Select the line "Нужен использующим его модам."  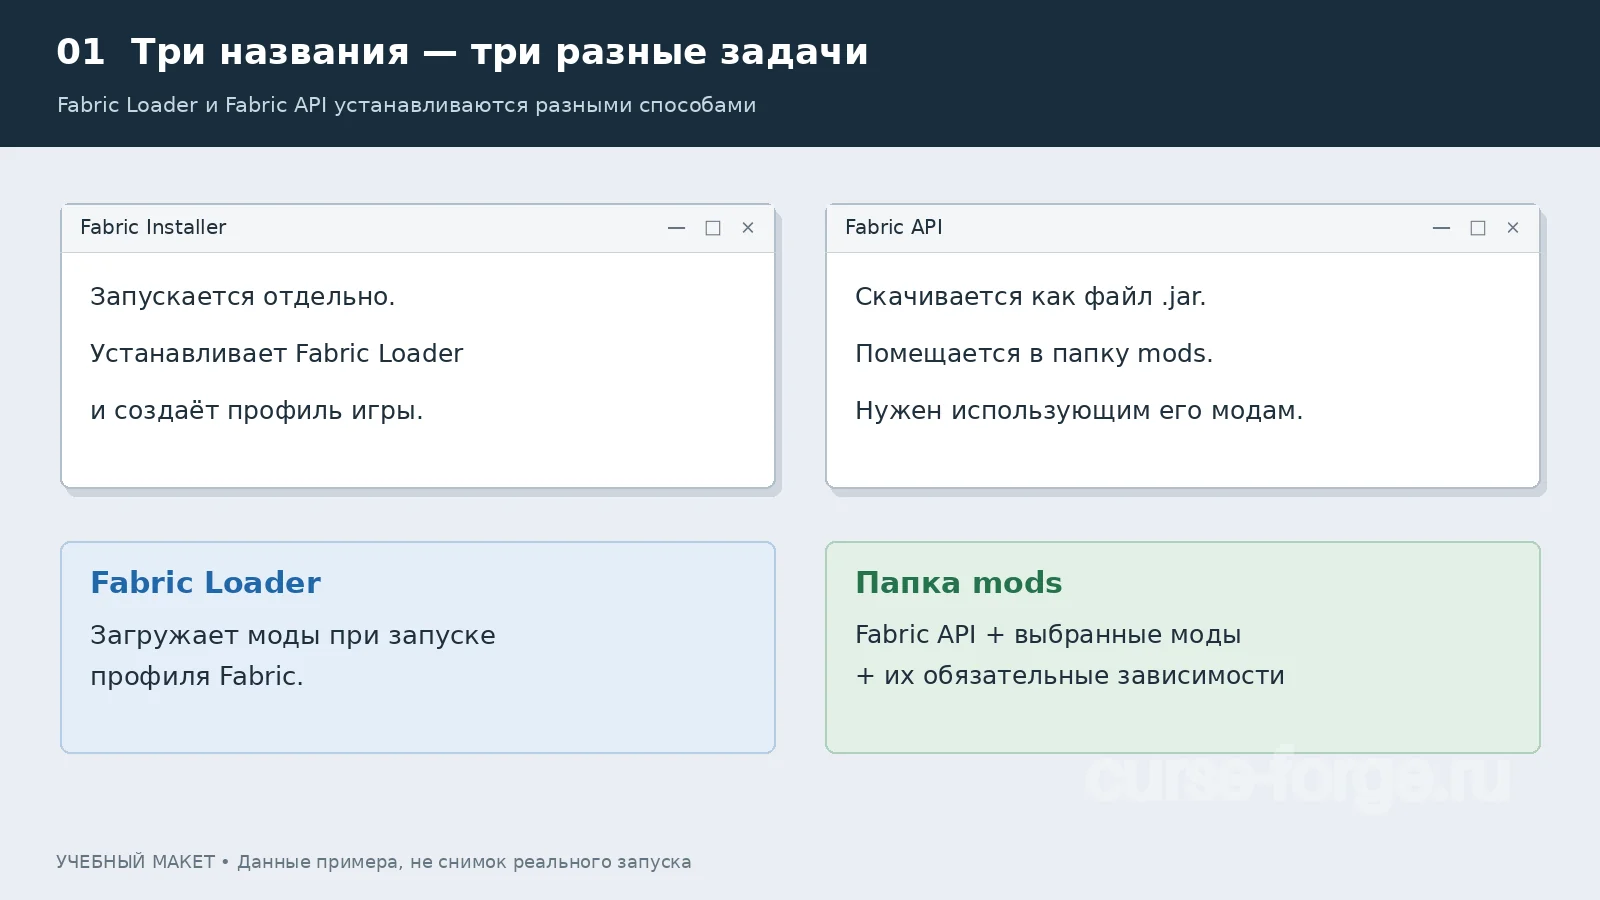click(1079, 411)
